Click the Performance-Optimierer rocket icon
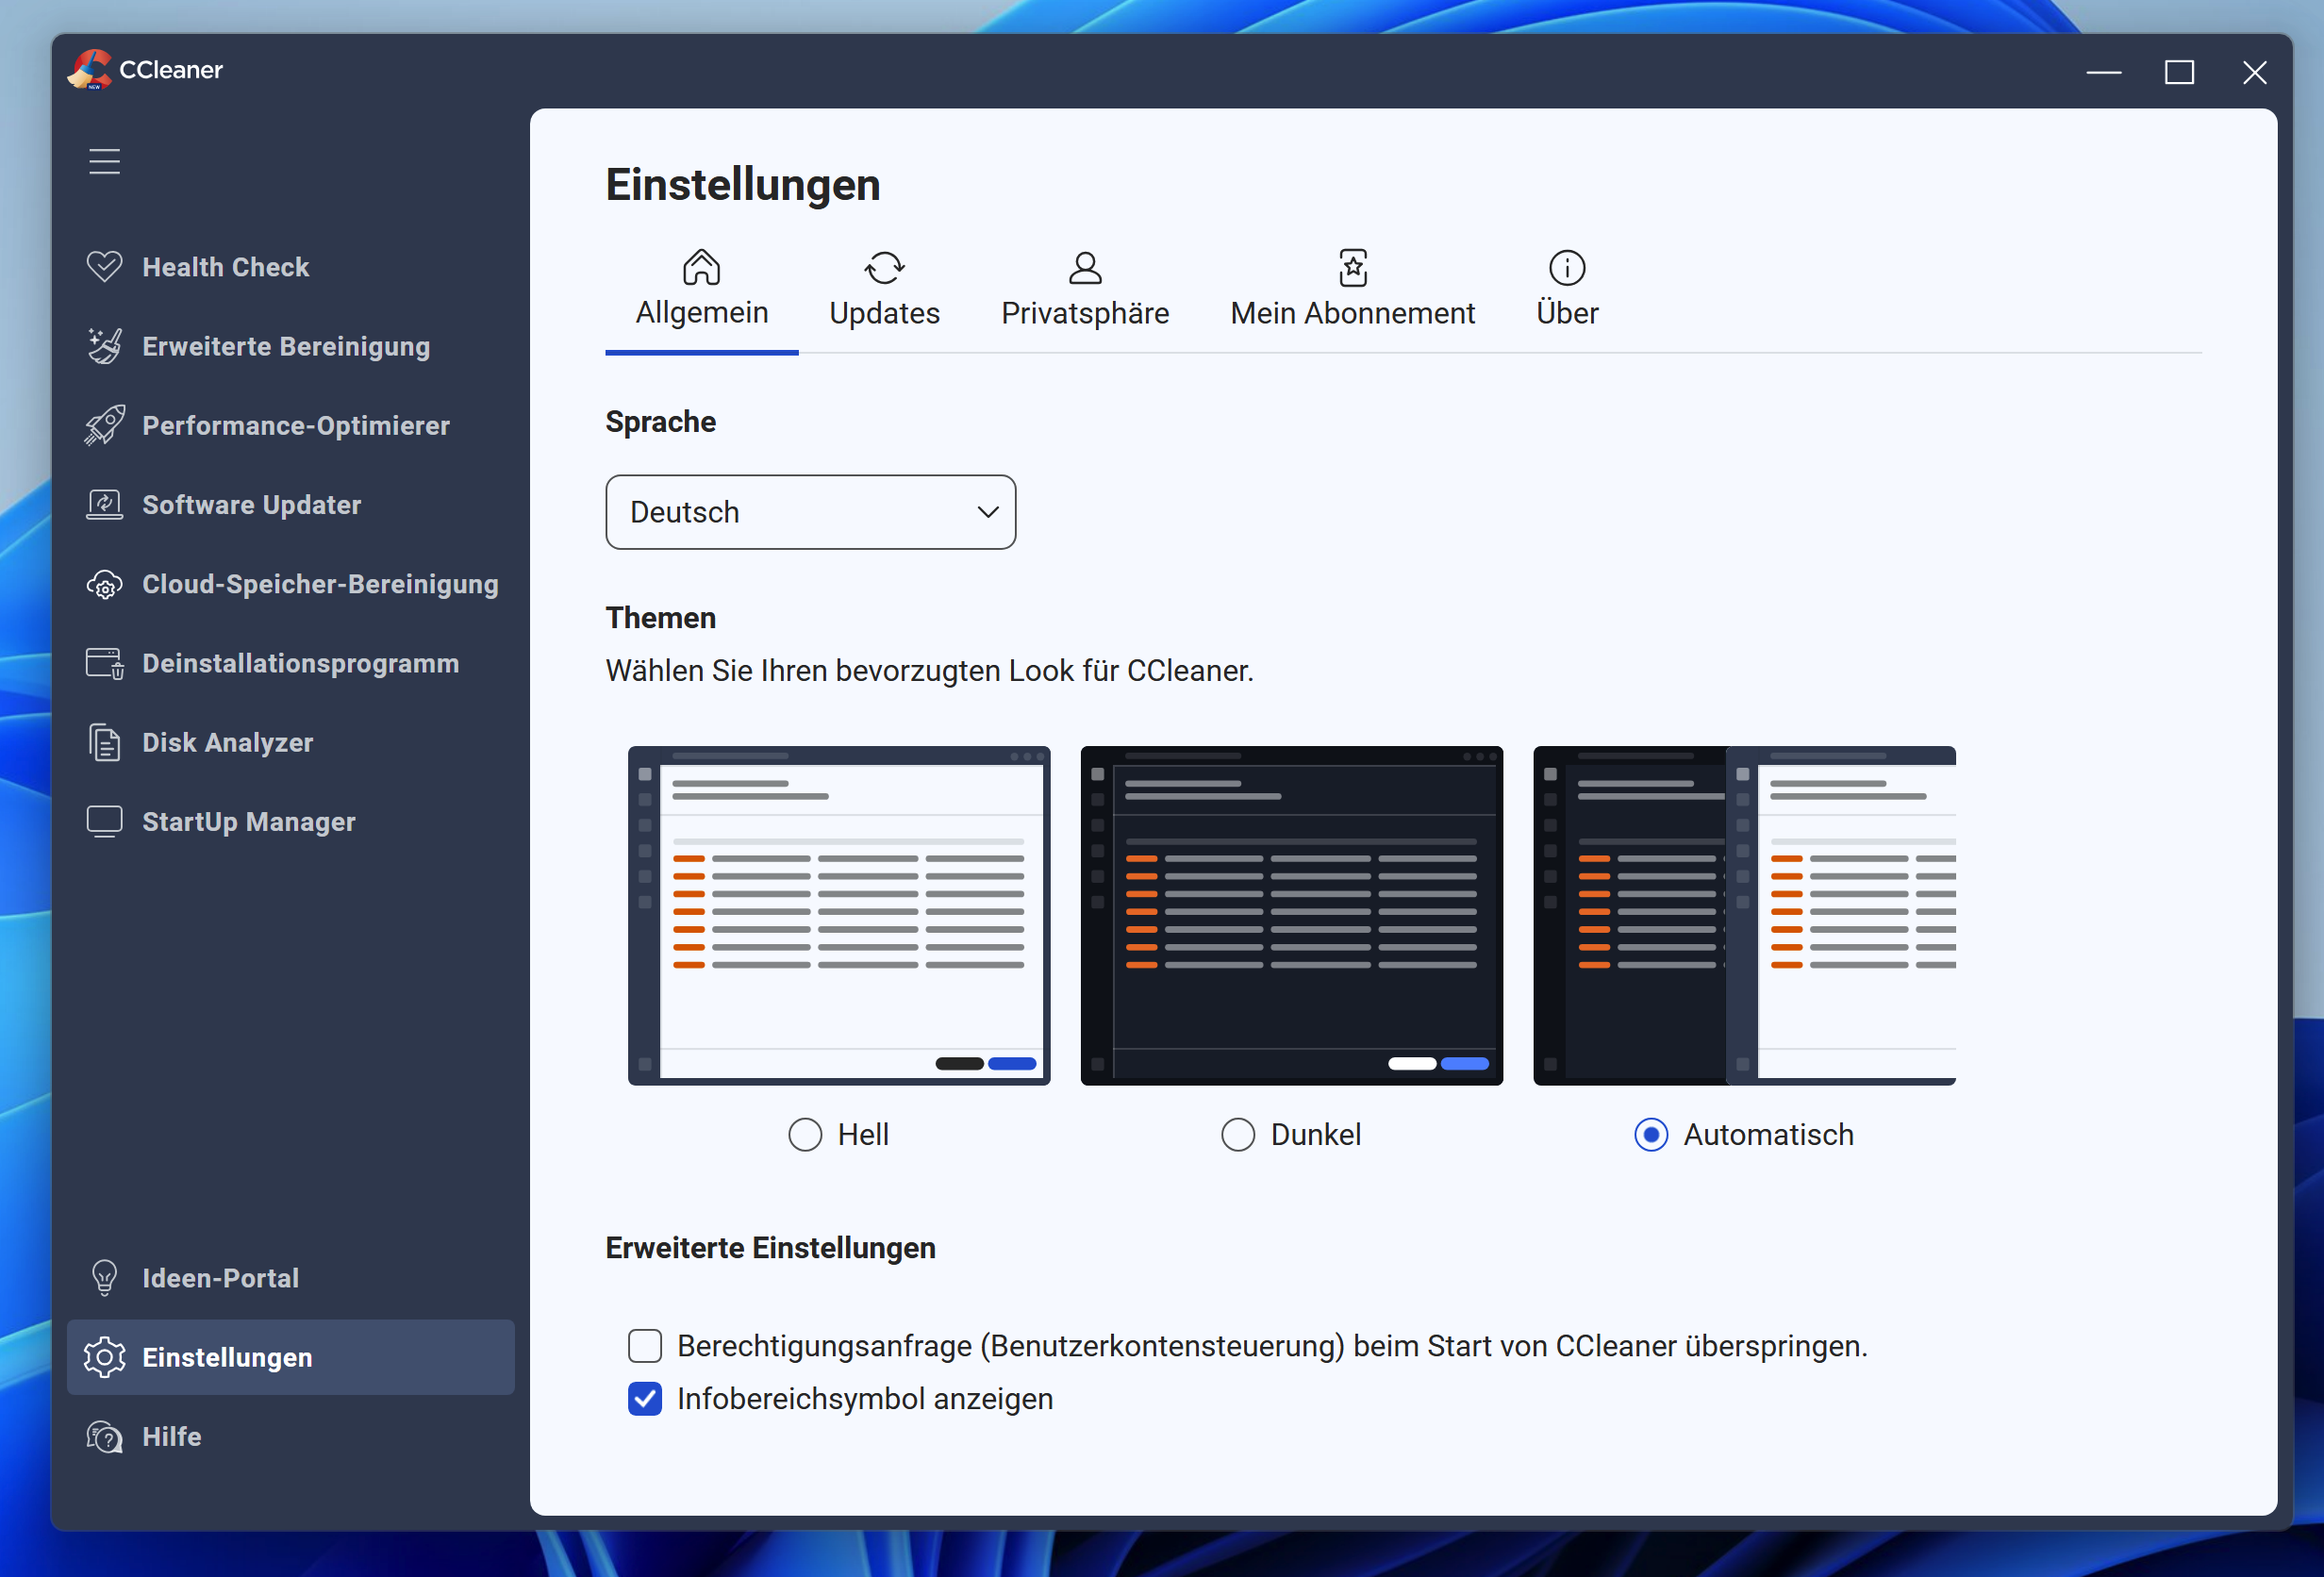 tap(104, 425)
